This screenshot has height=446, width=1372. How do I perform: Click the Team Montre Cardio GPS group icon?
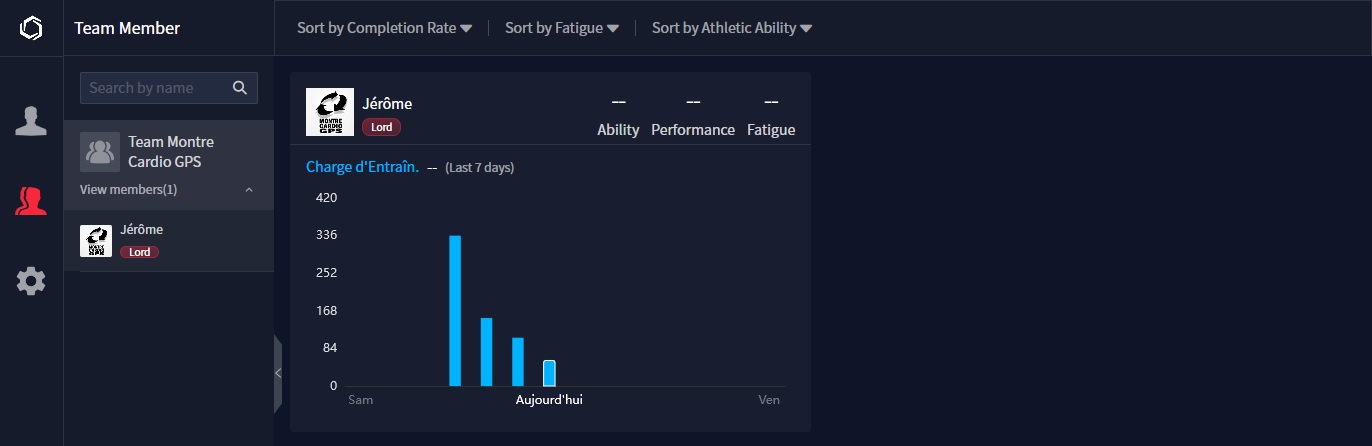[x=100, y=152]
